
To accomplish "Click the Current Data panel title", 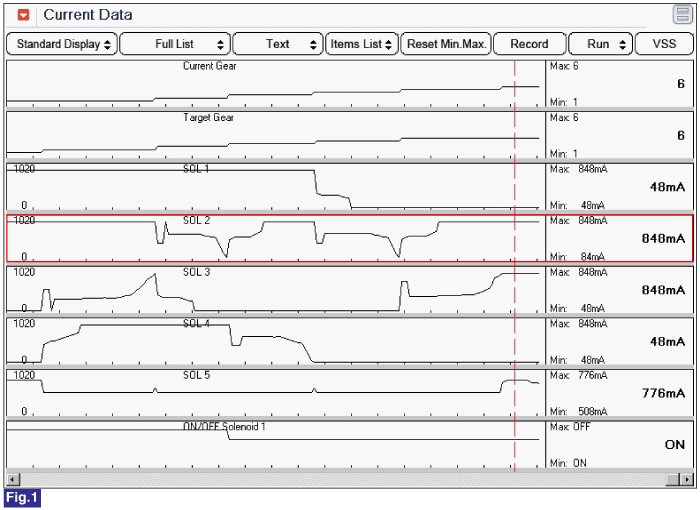I will (88, 15).
